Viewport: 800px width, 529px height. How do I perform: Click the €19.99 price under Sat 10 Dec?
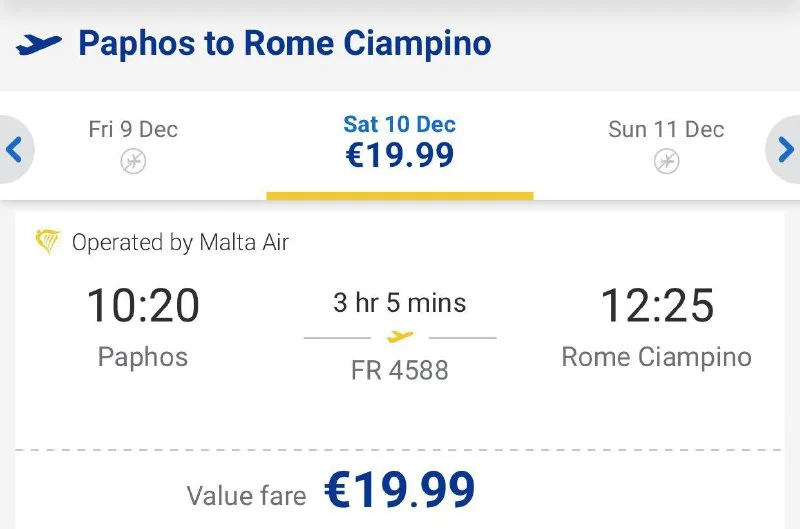click(399, 156)
